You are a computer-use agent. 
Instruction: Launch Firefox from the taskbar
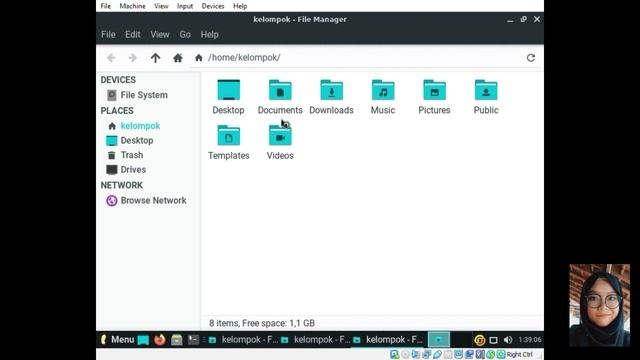[x=160, y=340]
